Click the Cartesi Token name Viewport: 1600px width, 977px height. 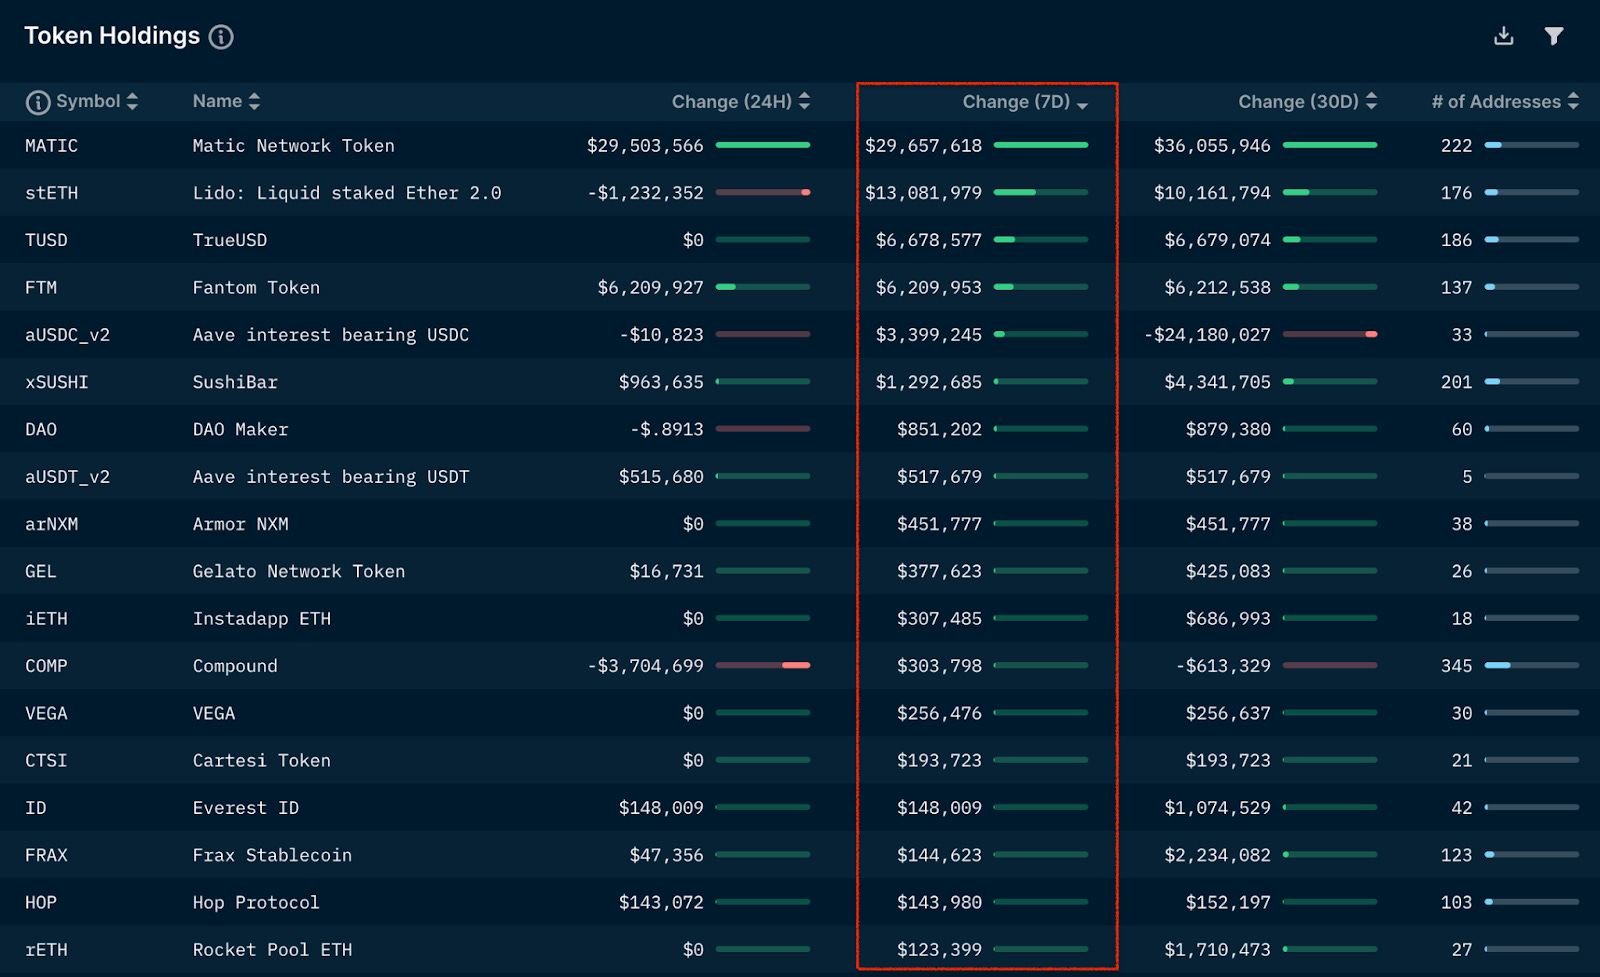262,761
